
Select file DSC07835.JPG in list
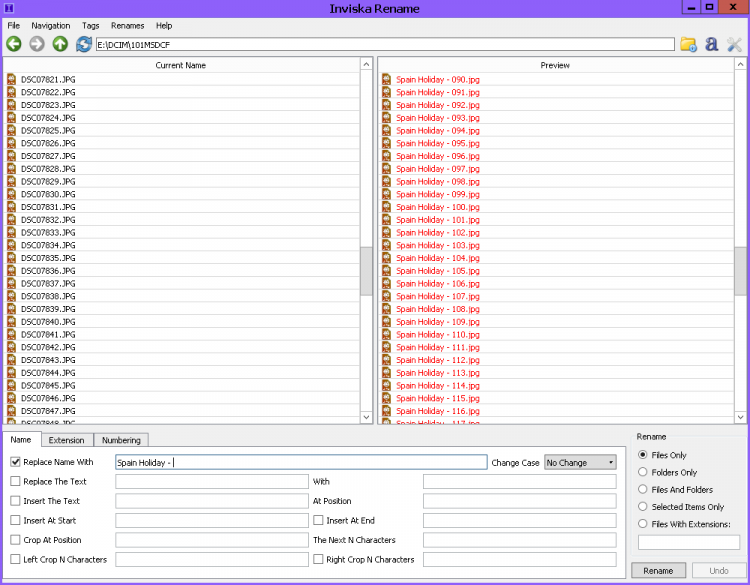pos(182,258)
